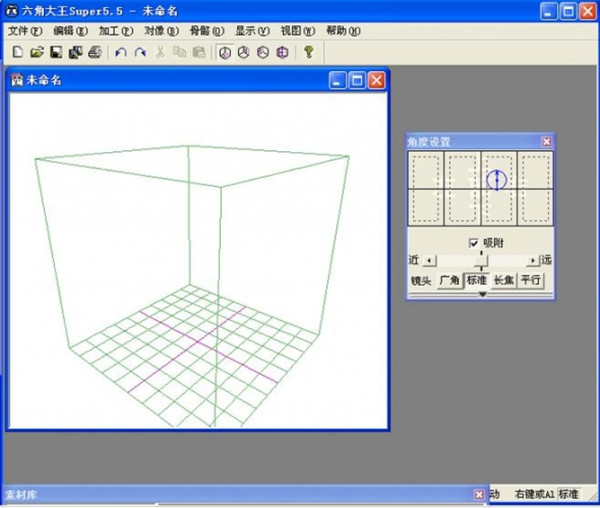Click the Print icon in toolbar
The height and width of the screenshot is (508, 600).
pos(94,52)
